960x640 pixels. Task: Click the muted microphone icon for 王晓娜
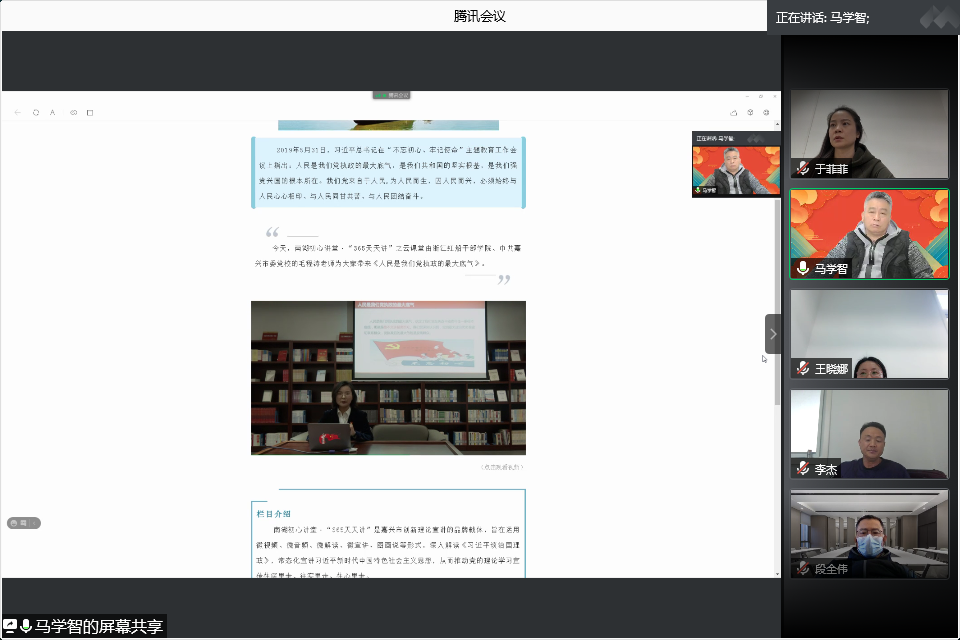point(802,368)
